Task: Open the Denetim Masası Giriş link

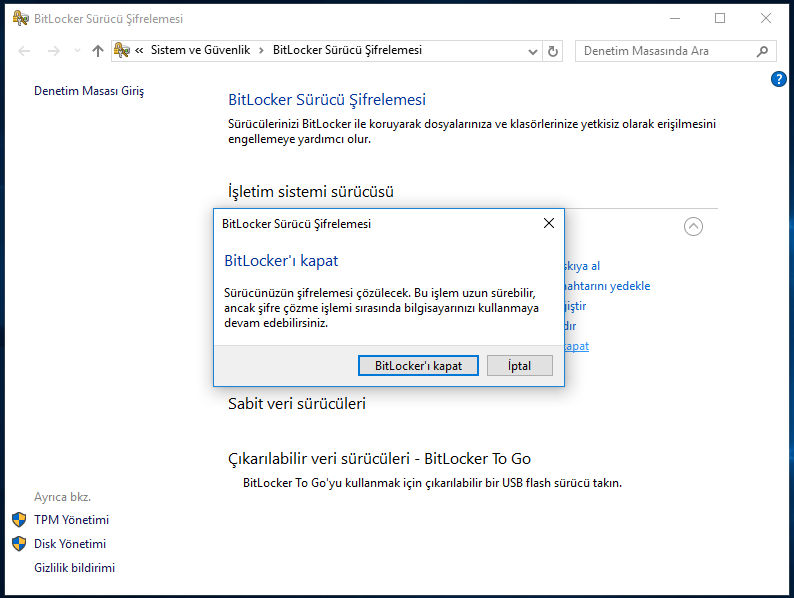Action: 89,91
